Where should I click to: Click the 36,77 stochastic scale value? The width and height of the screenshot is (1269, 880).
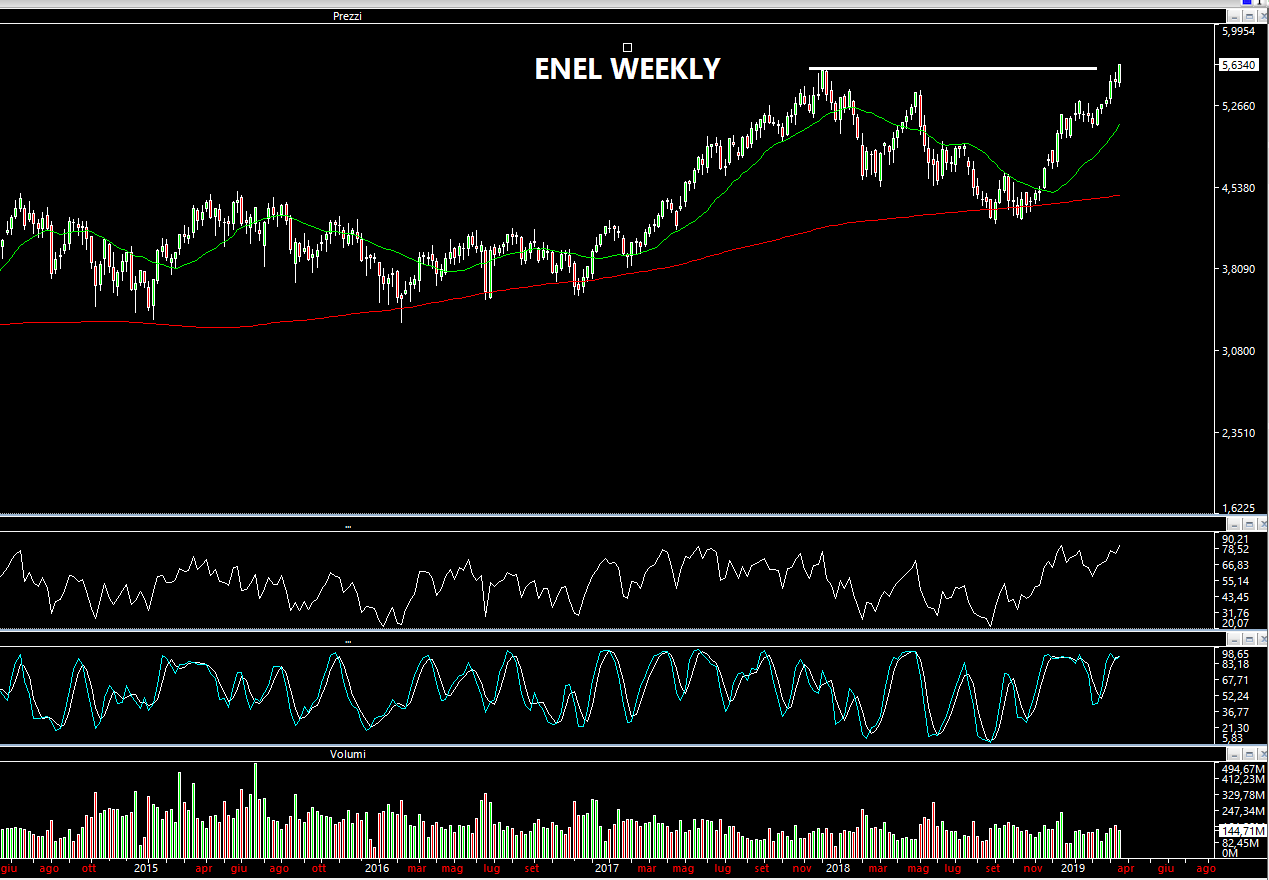[1235, 712]
